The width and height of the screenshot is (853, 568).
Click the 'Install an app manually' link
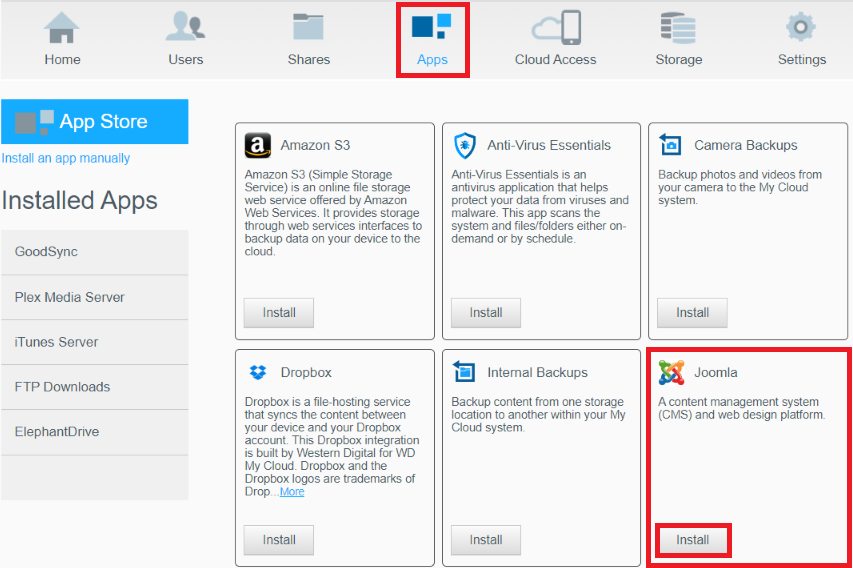pos(66,158)
